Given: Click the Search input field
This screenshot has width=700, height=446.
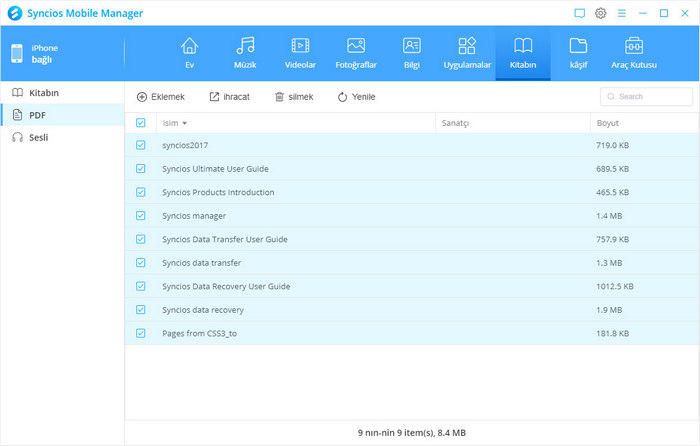Looking at the screenshot, I should coord(646,96).
